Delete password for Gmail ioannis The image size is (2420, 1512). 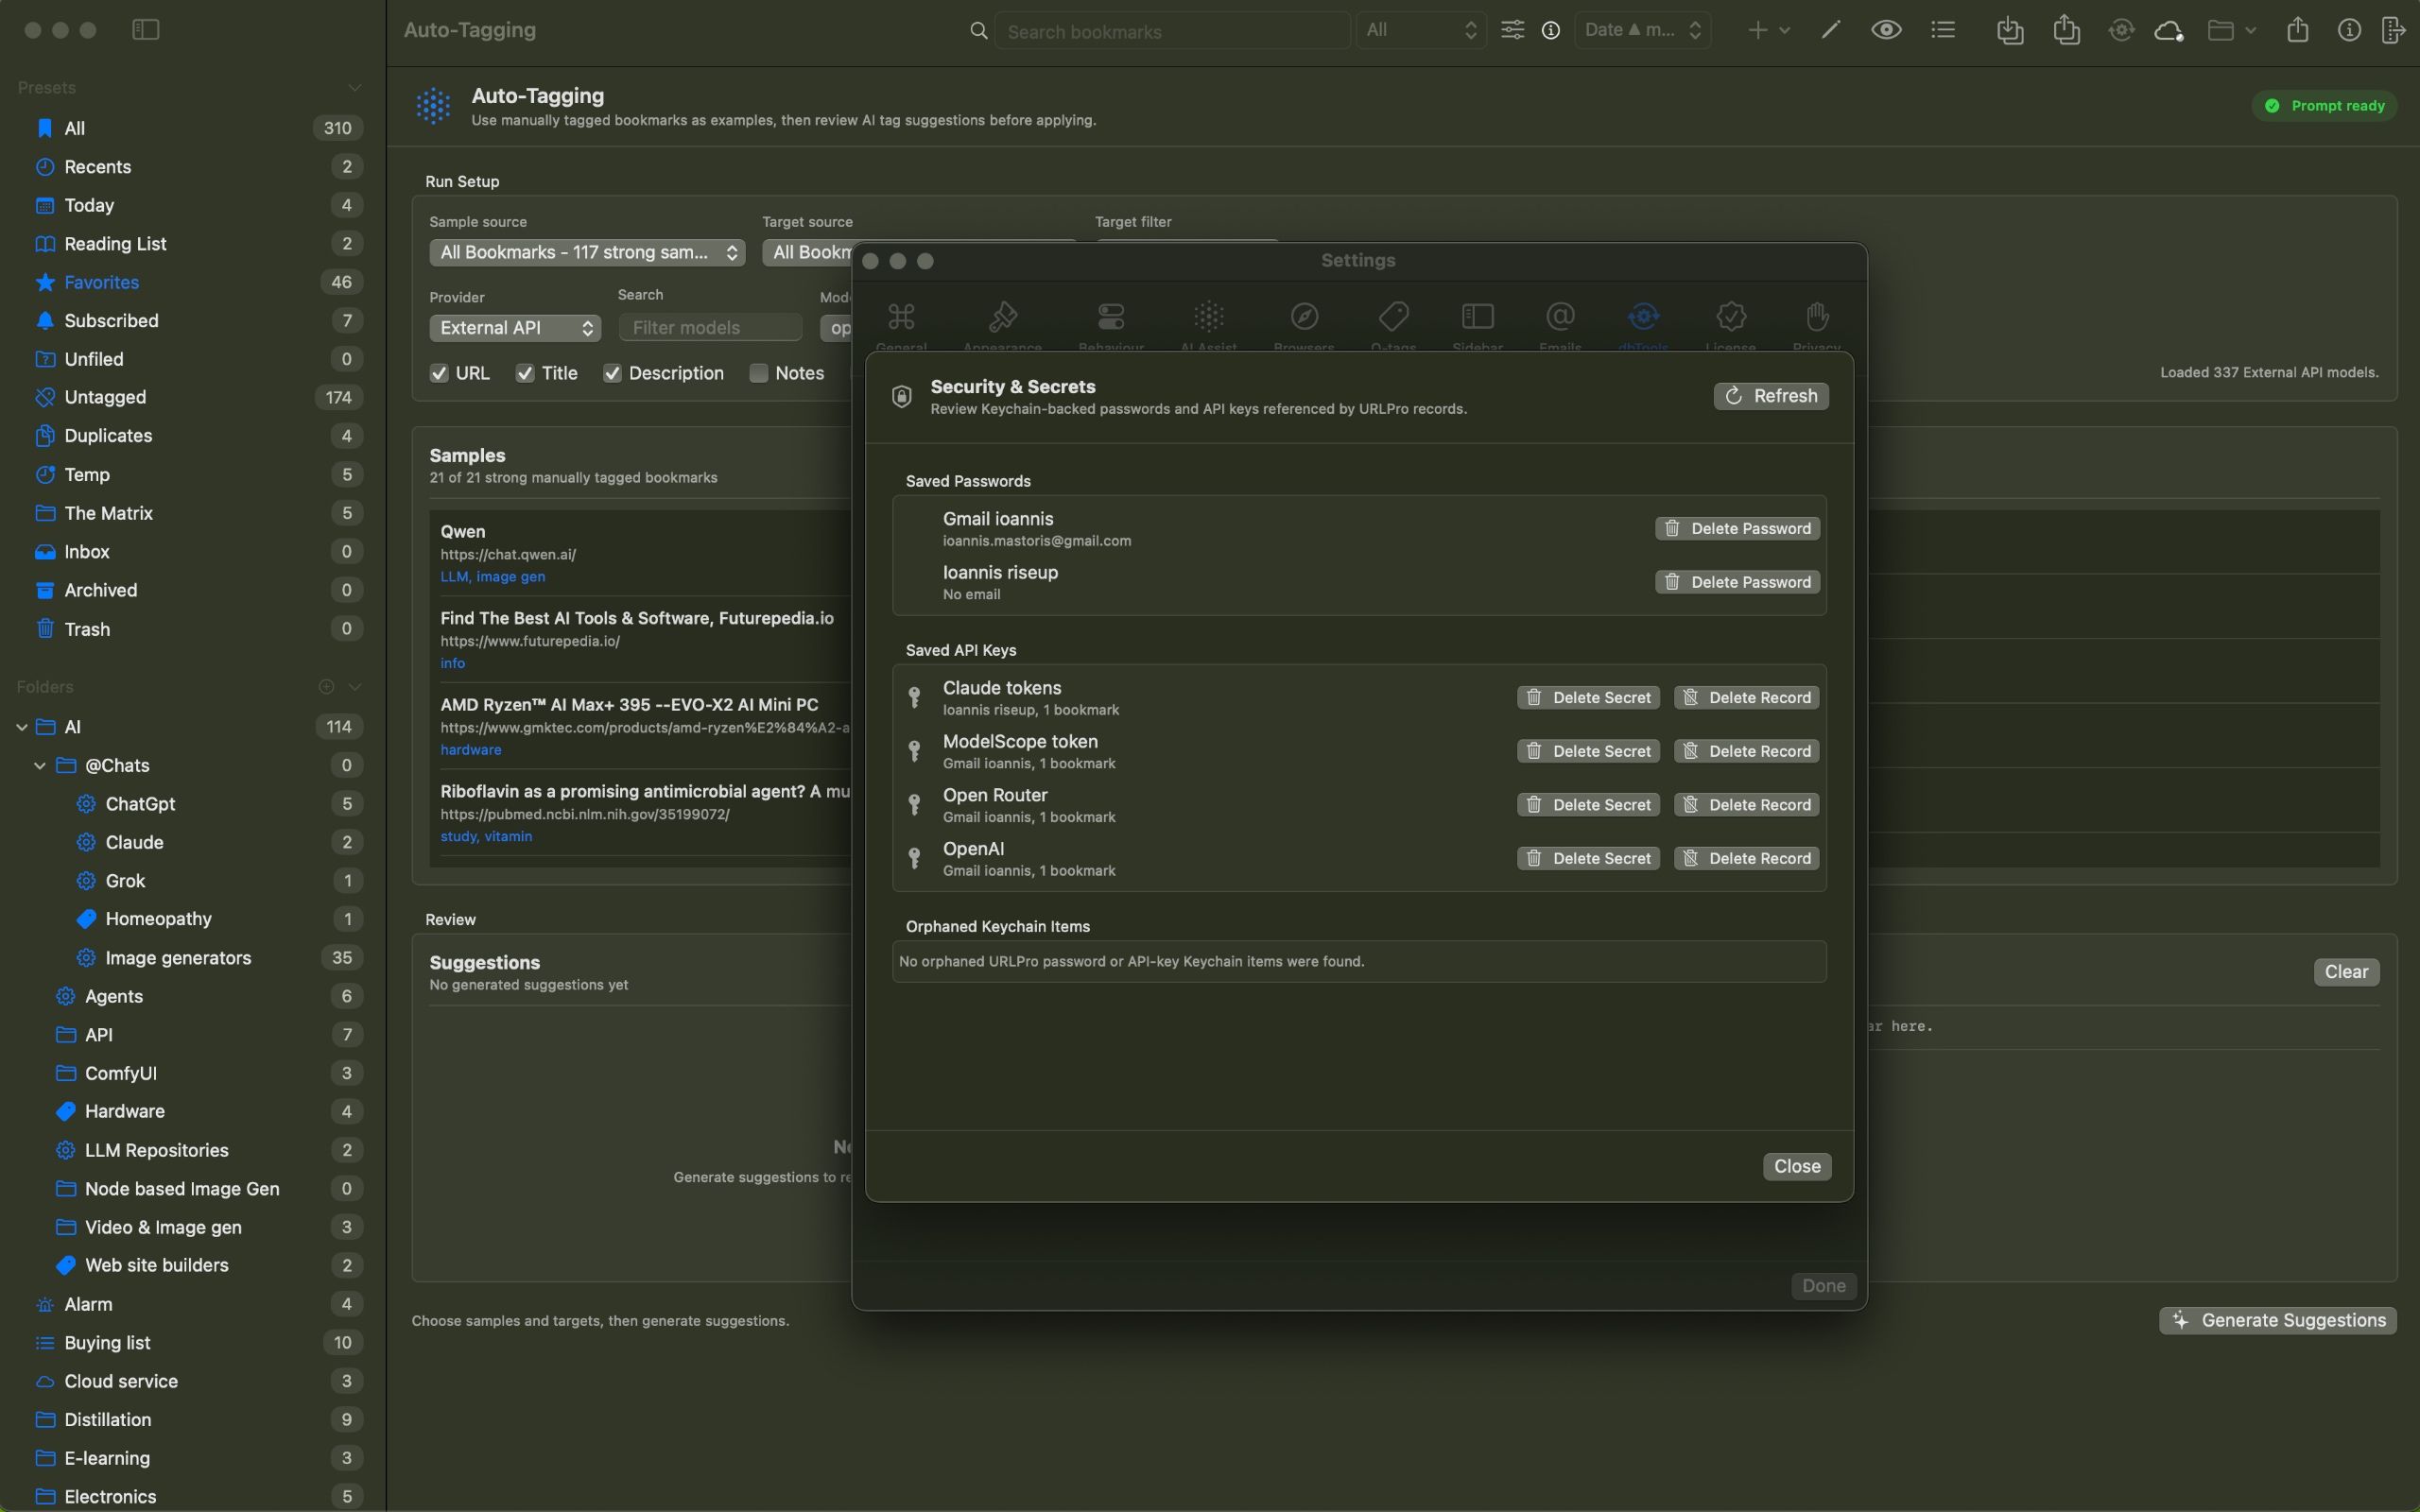coord(1737,528)
